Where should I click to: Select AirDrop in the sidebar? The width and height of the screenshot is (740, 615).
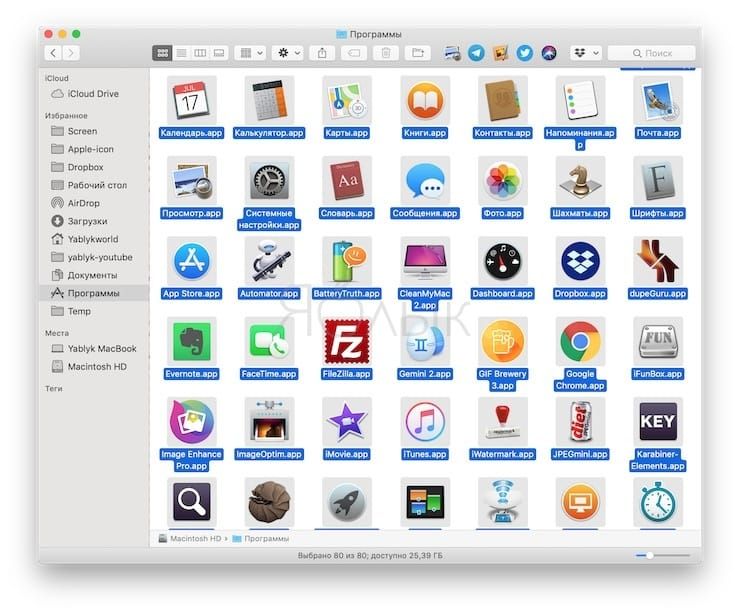pos(94,203)
